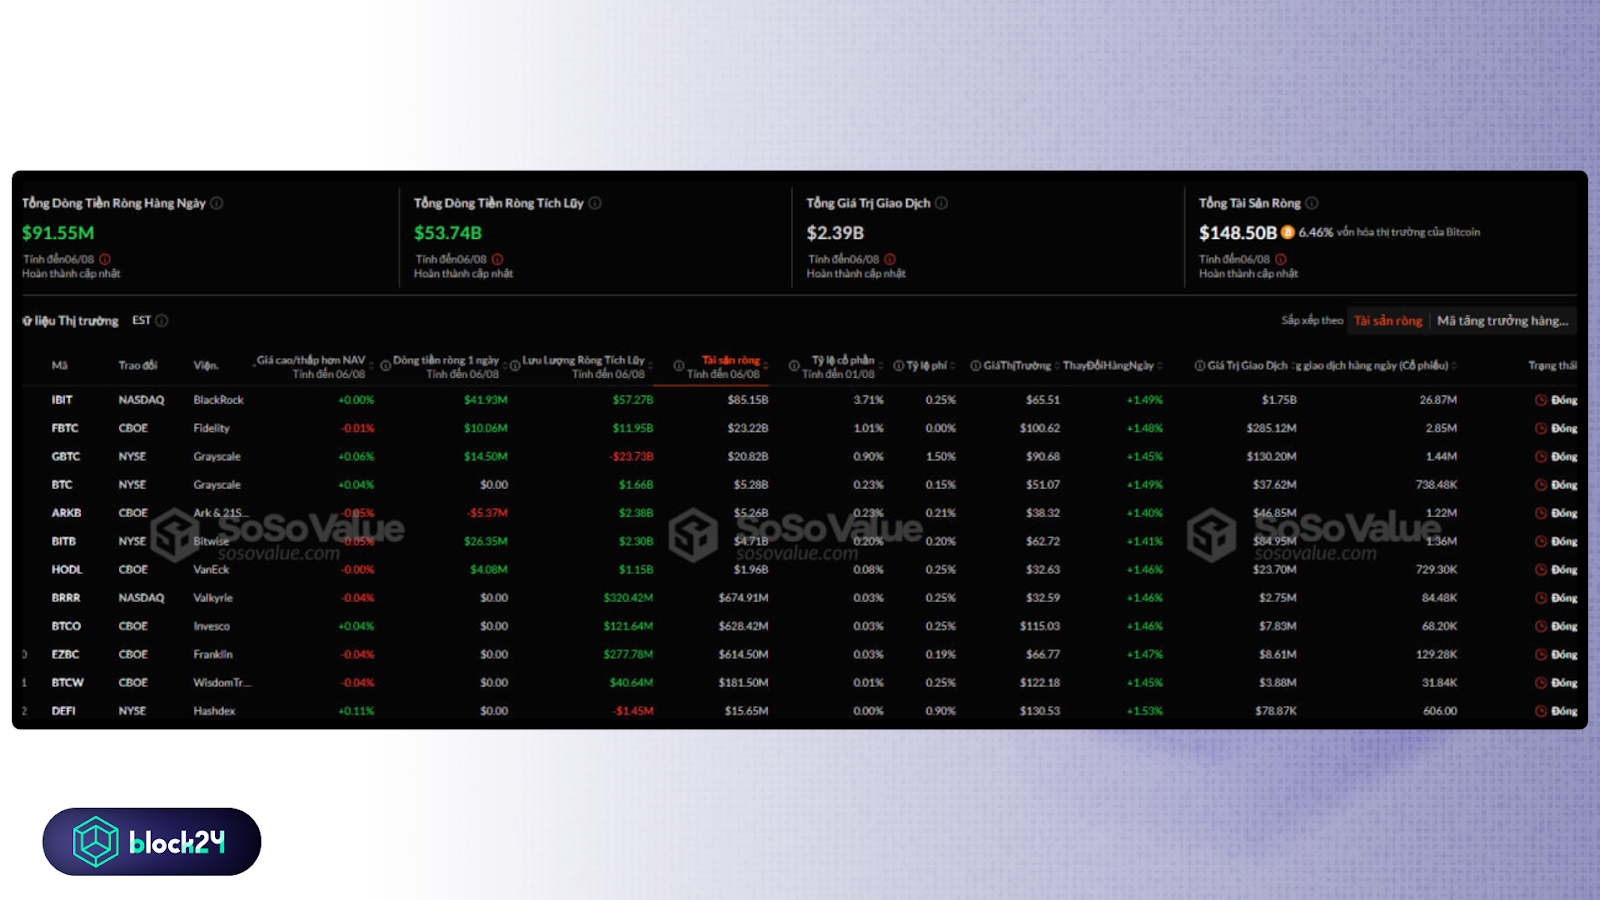The image size is (1600, 900).
Task: Click info icon beside GiáThịTrường column header
Action: coord(974,365)
